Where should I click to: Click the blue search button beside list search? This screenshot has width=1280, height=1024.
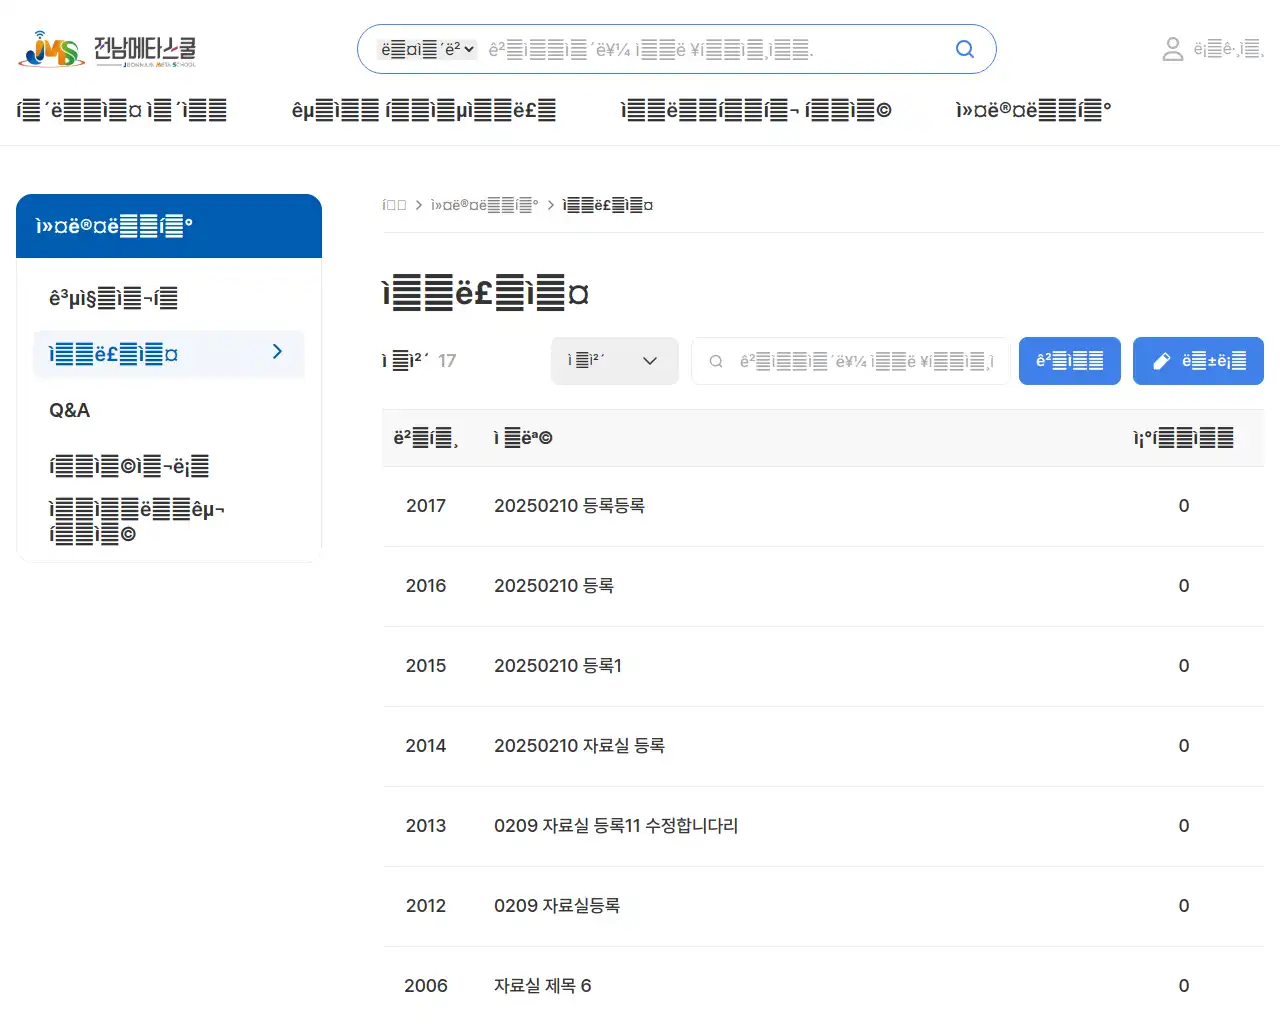[1069, 361]
